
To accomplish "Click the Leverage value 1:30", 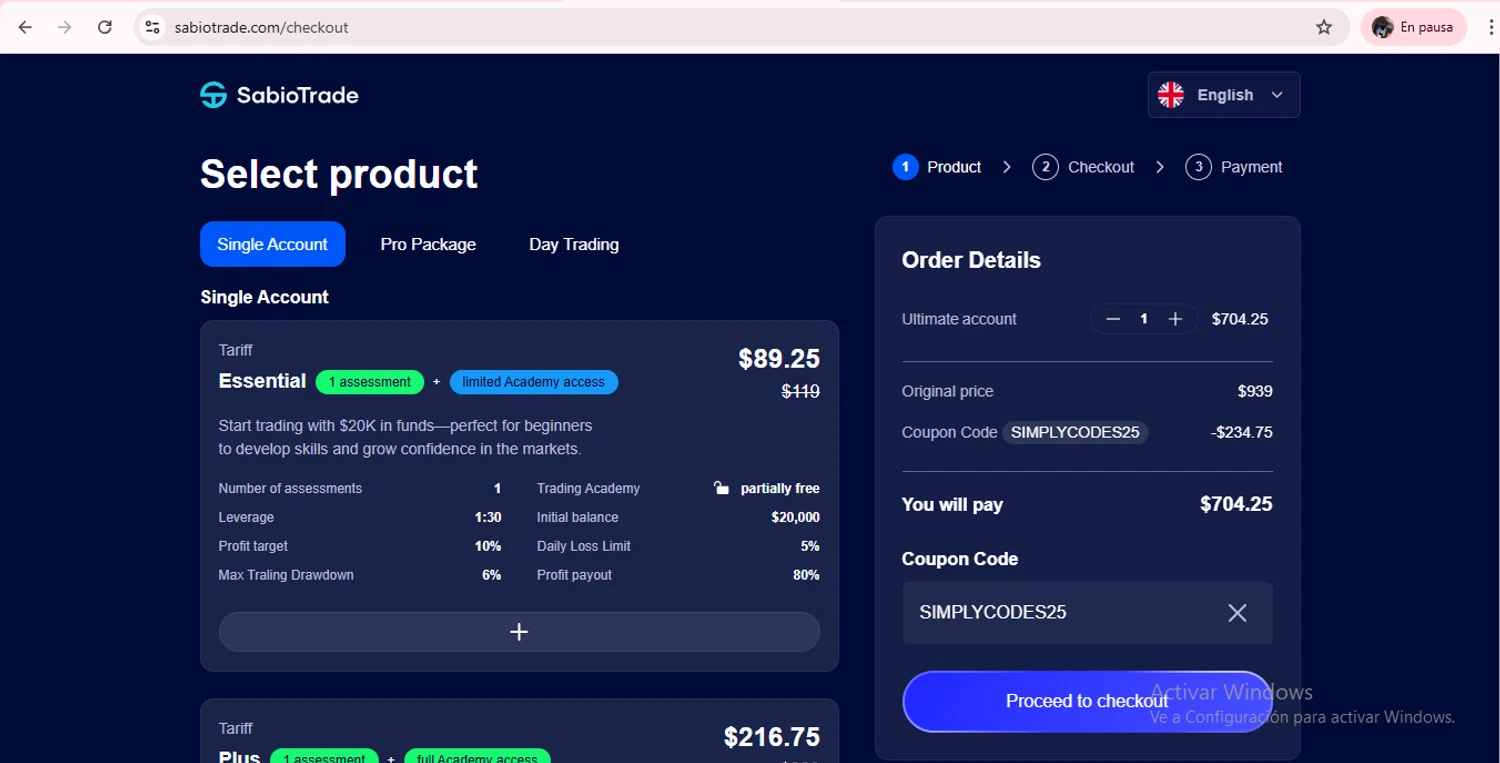I will (488, 517).
